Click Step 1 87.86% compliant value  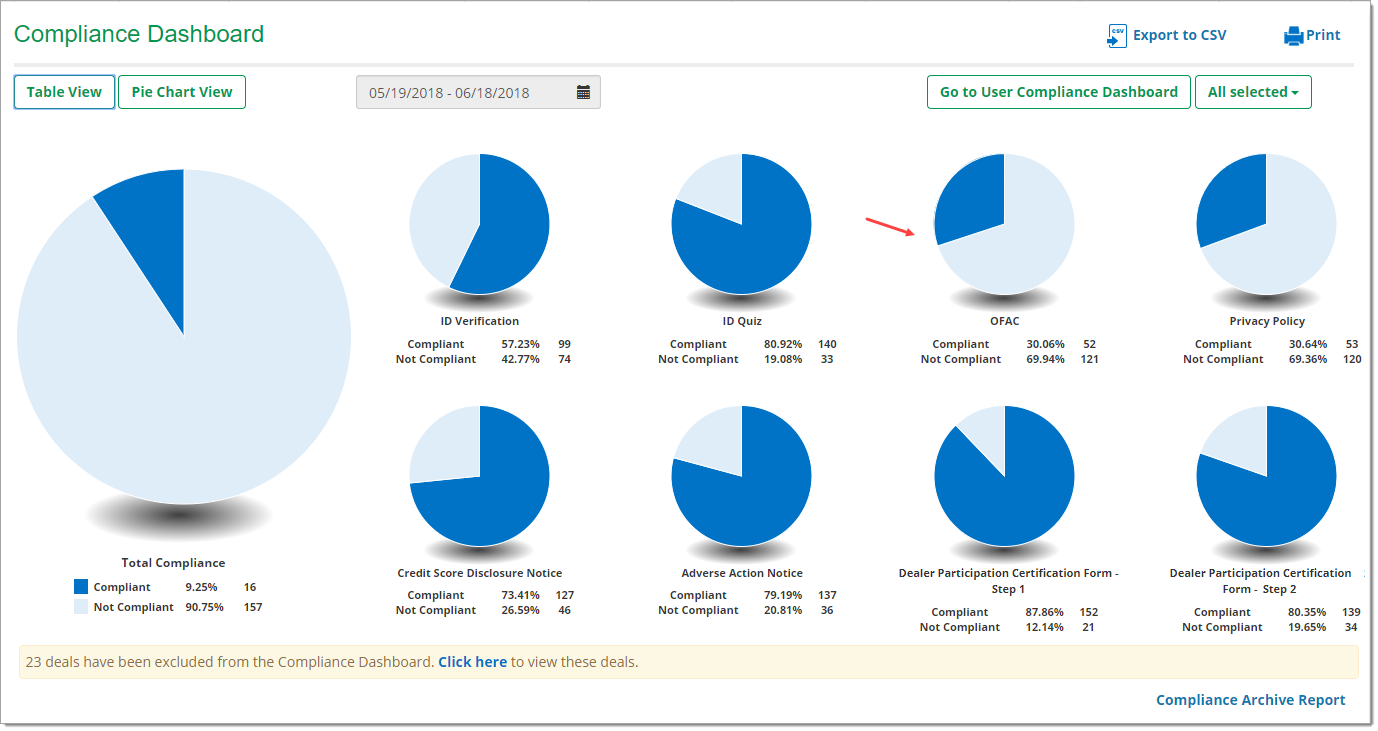pyautogui.click(x=1045, y=612)
